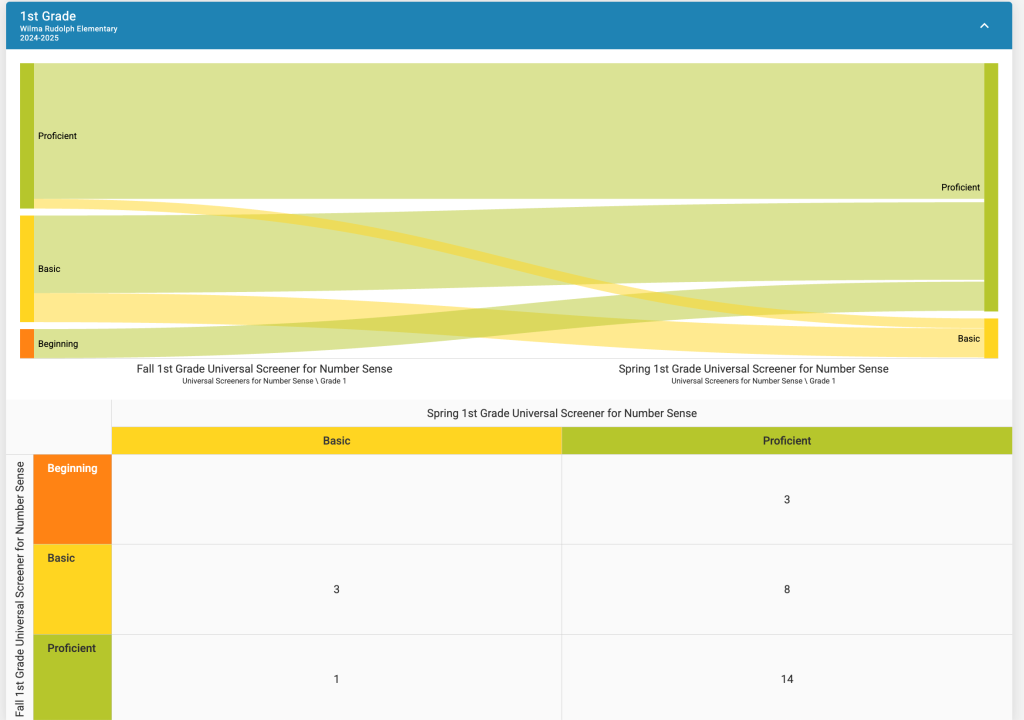Screen dimensions: 1024x720
Task: Select the yellow 'Basic' row header
Action: pyautogui.click(x=72, y=589)
